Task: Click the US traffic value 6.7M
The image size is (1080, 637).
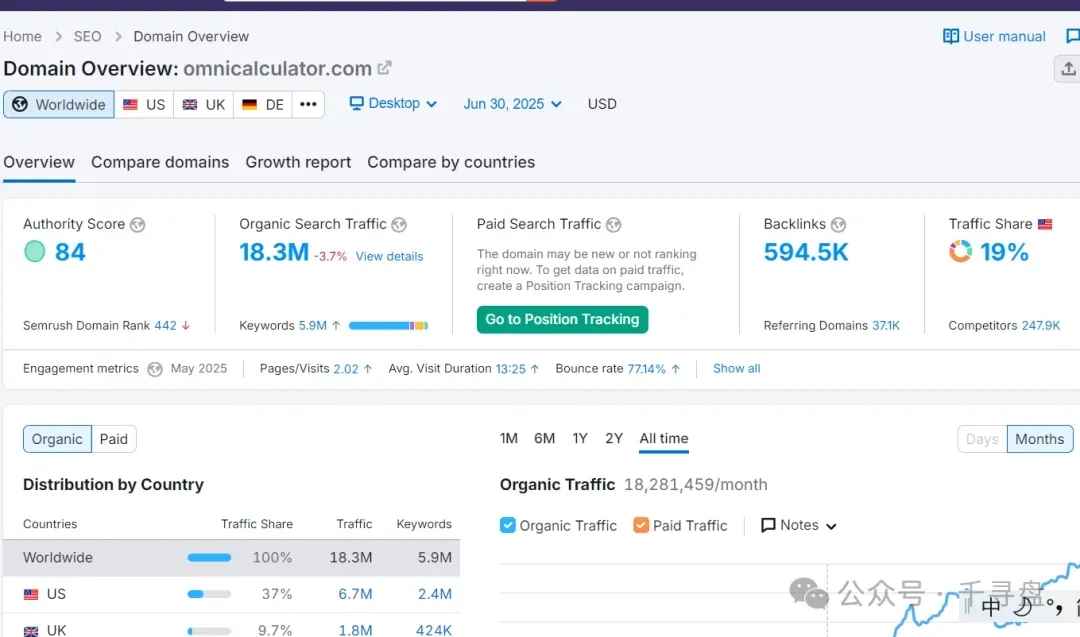Action: (x=355, y=594)
